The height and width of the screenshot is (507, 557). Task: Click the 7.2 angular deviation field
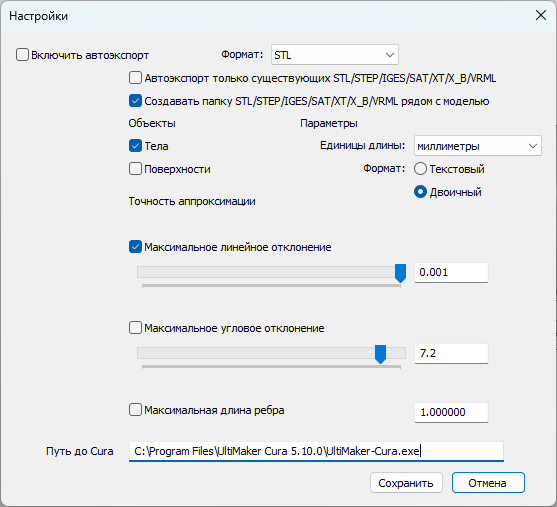pyautogui.click(x=451, y=354)
